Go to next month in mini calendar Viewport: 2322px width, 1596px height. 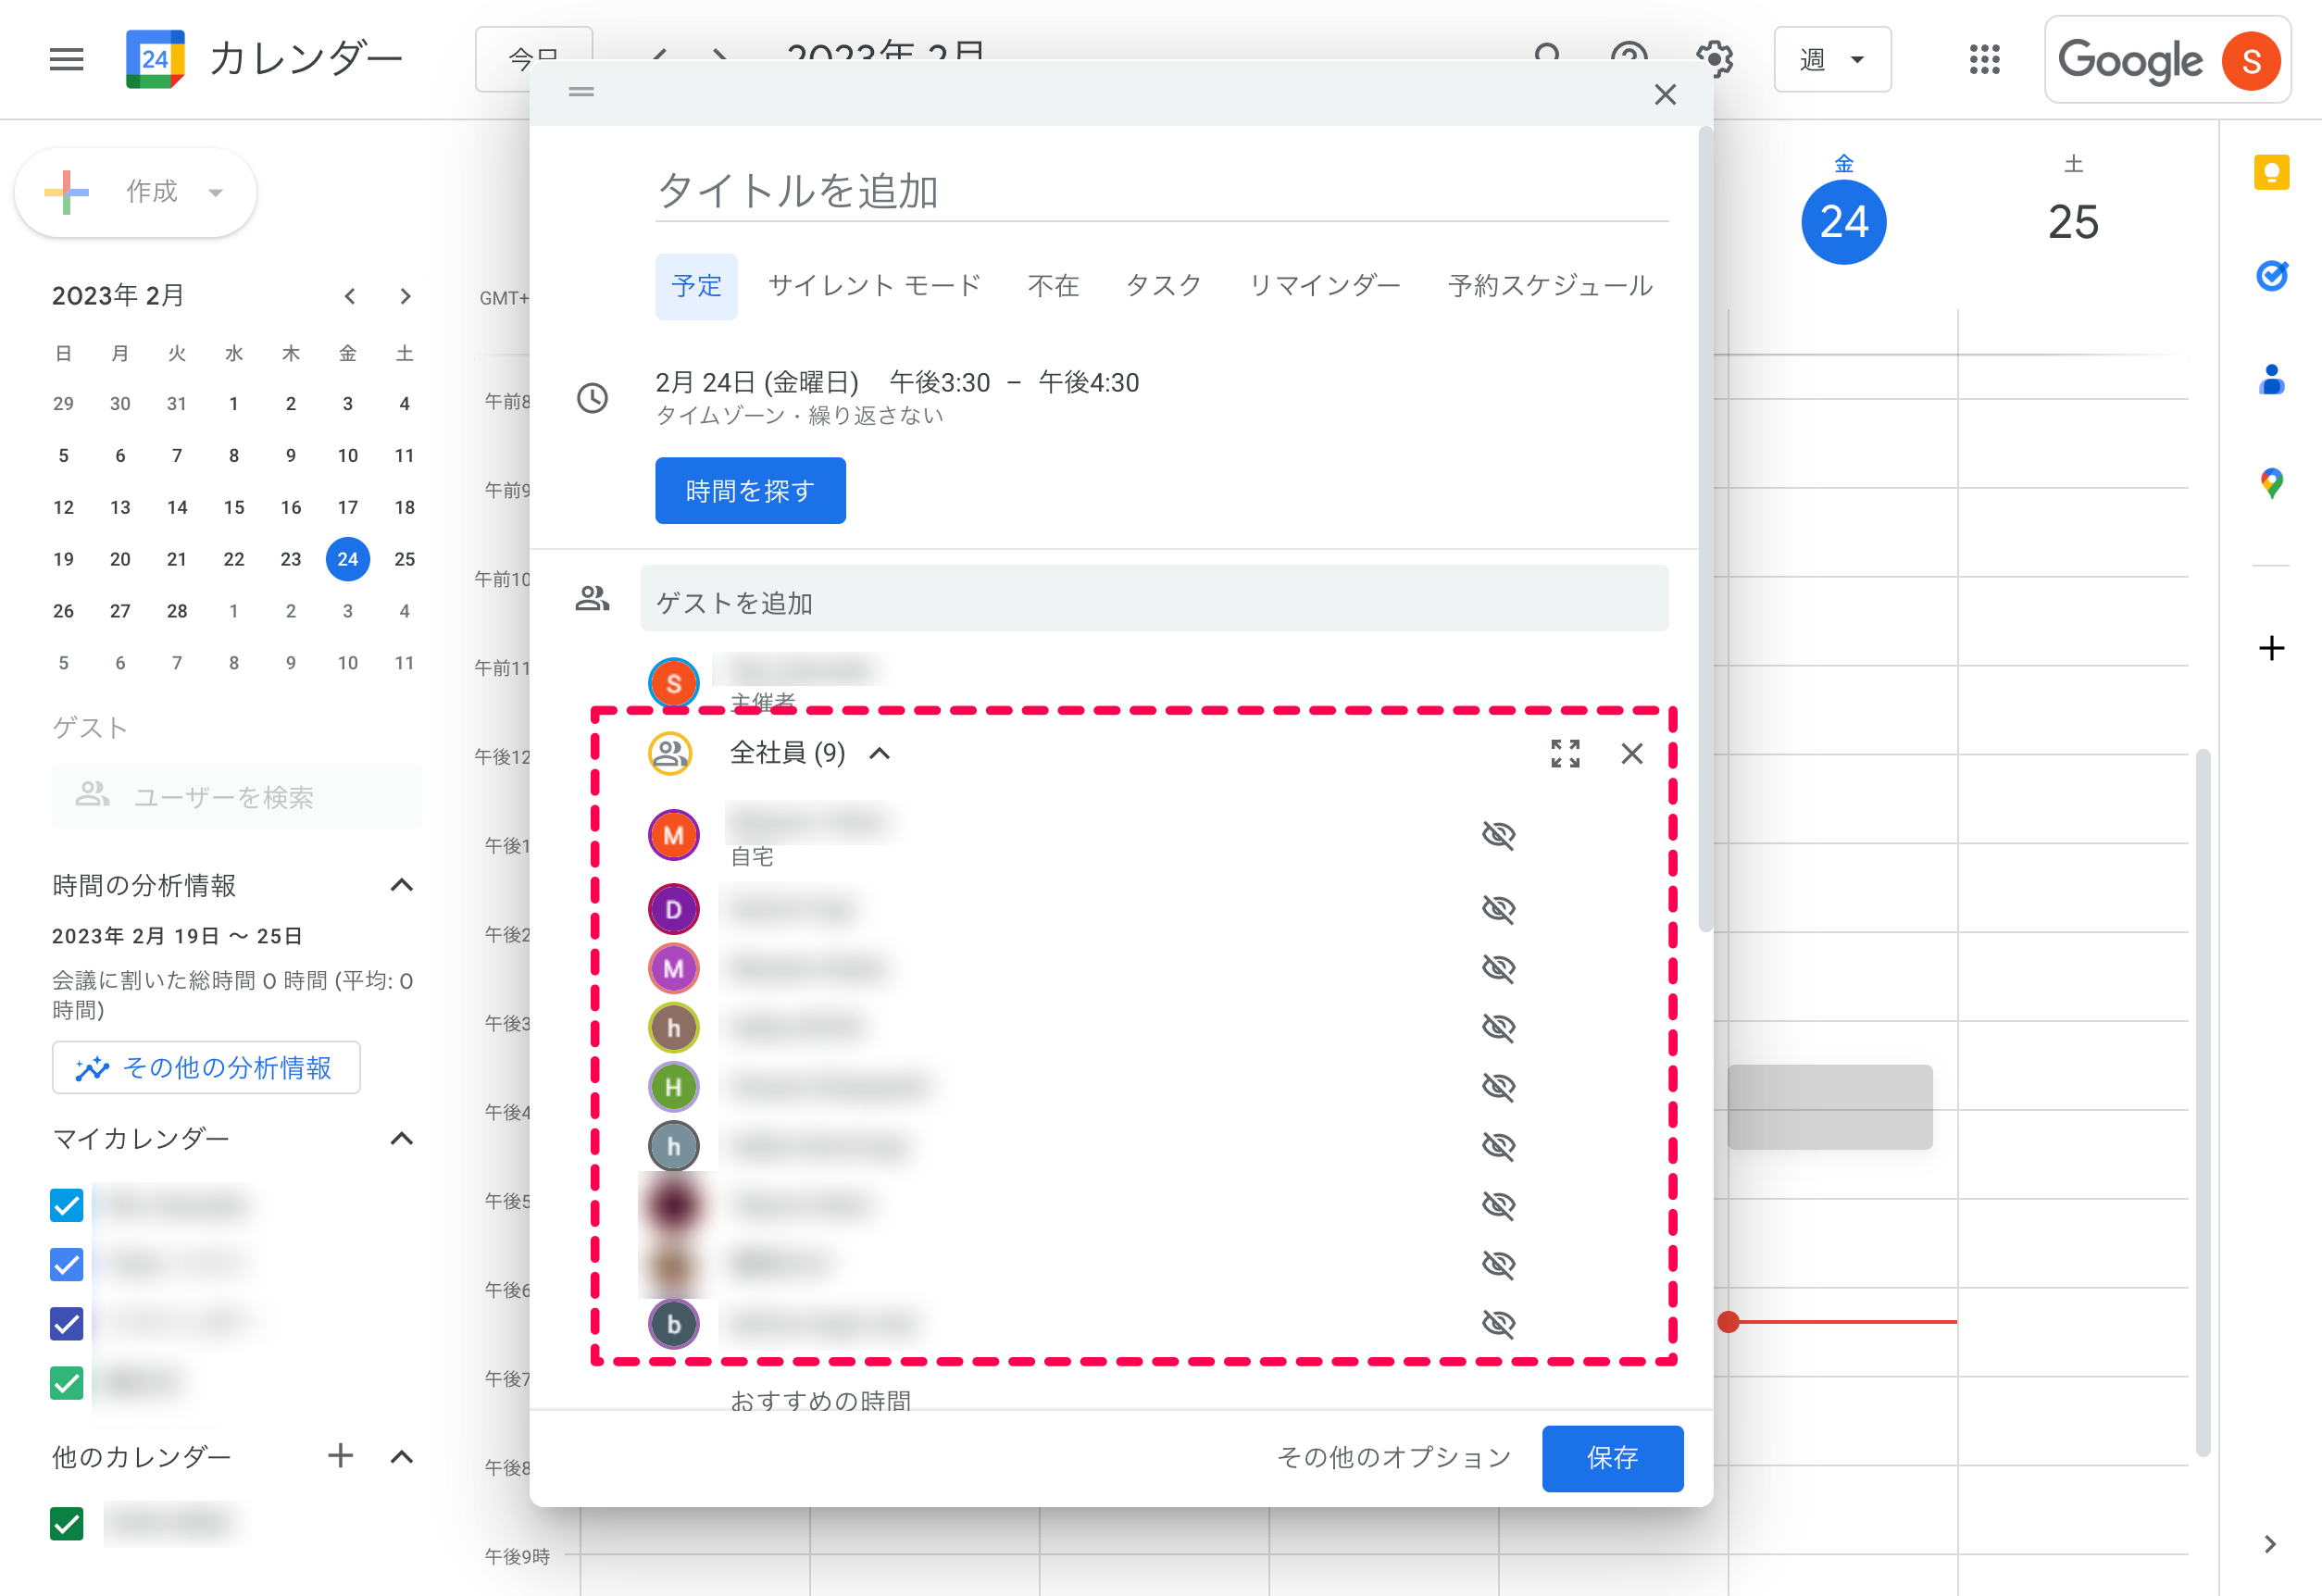click(405, 296)
